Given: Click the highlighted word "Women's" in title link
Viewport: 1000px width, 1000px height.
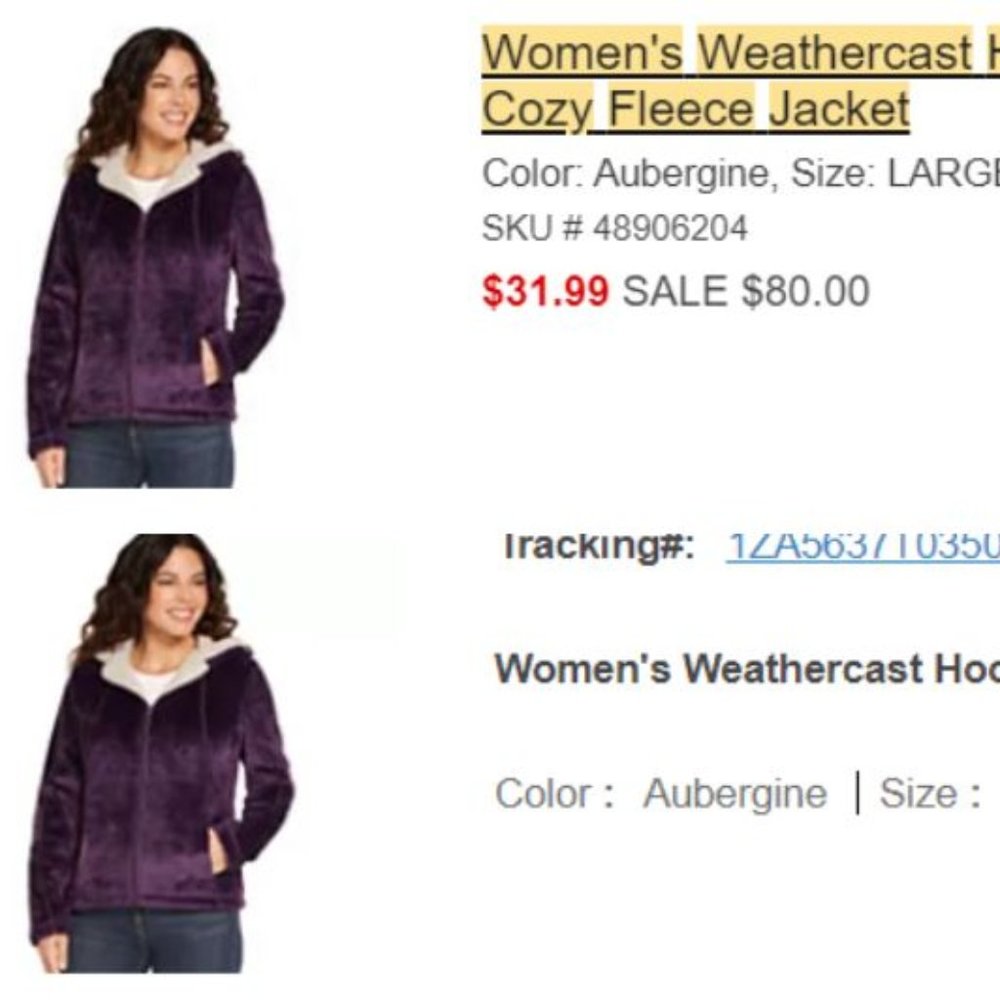Looking at the screenshot, I should 582,51.
